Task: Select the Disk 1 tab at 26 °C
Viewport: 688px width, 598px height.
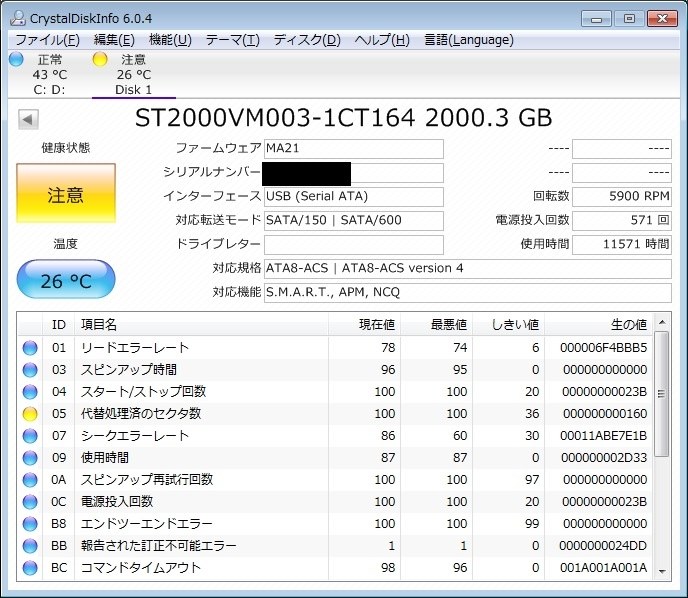Action: click(x=133, y=75)
